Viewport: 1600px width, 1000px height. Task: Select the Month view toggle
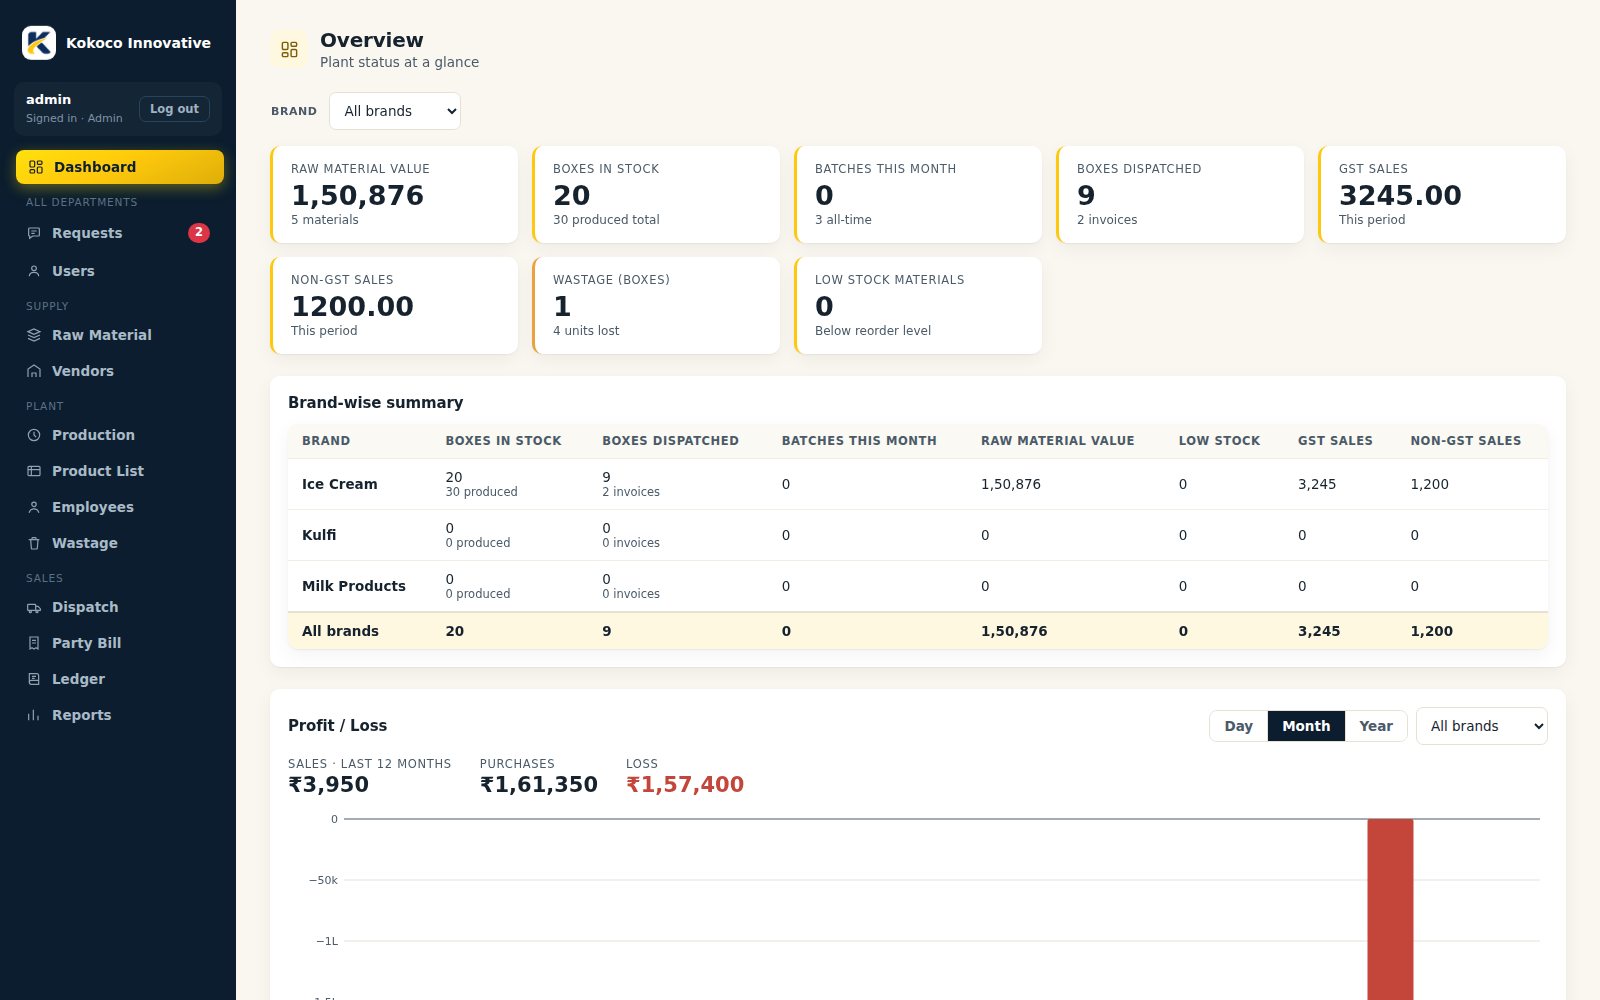point(1306,726)
